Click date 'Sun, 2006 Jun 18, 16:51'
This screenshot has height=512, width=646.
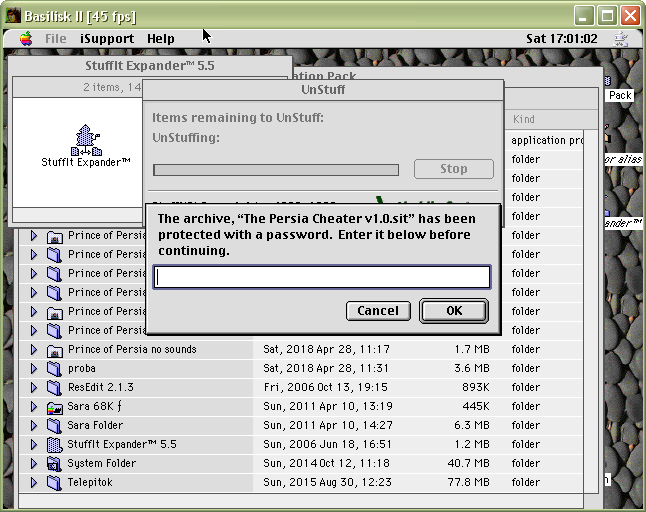[327, 444]
